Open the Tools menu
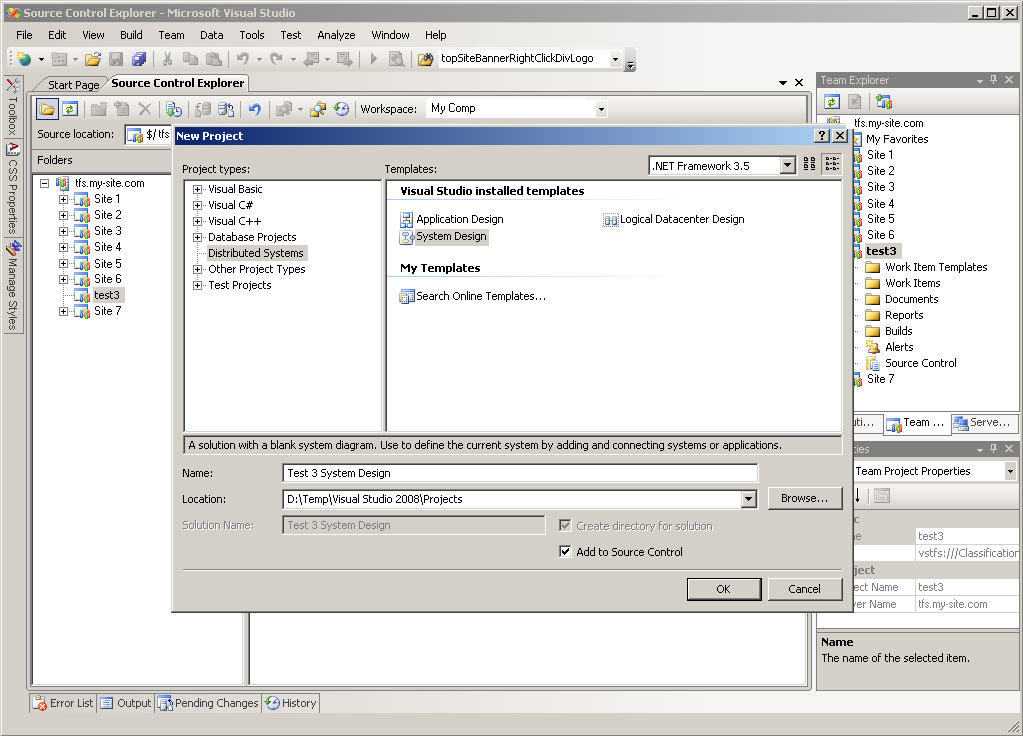Screen dimensions: 1023x736 (x=252, y=35)
